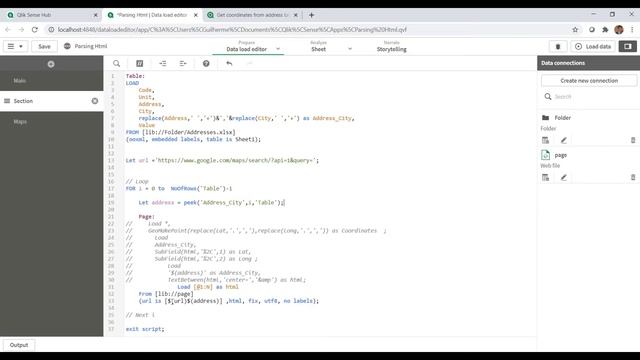Open the debug panel button
Screen dimensions: 640x360
coord(558,47)
